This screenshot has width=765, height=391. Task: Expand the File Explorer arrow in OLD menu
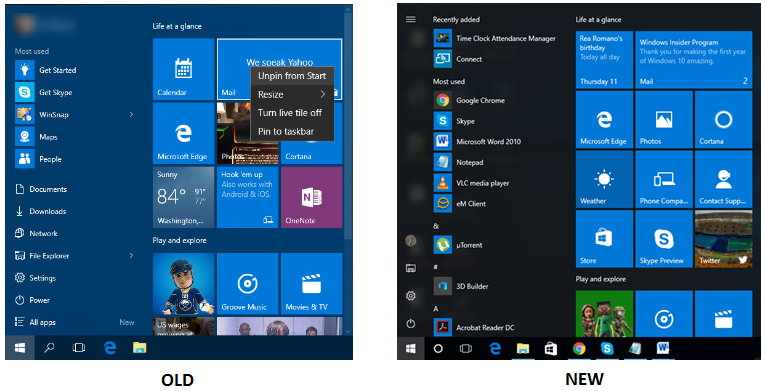pyautogui.click(x=131, y=255)
